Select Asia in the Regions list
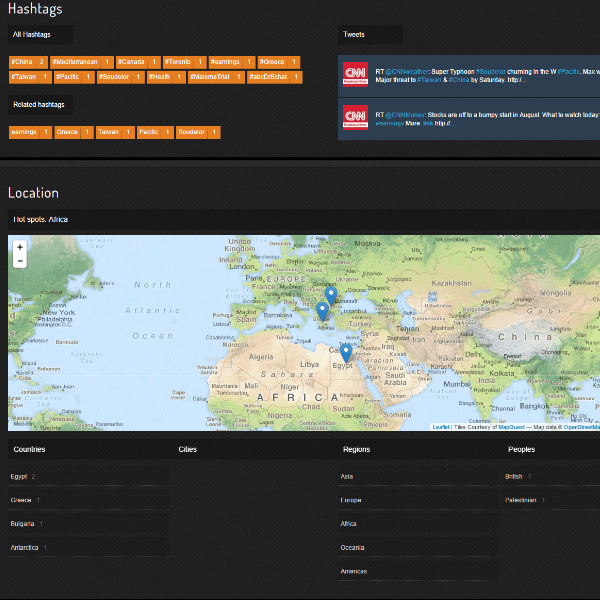This screenshot has width=600, height=600. (419, 476)
